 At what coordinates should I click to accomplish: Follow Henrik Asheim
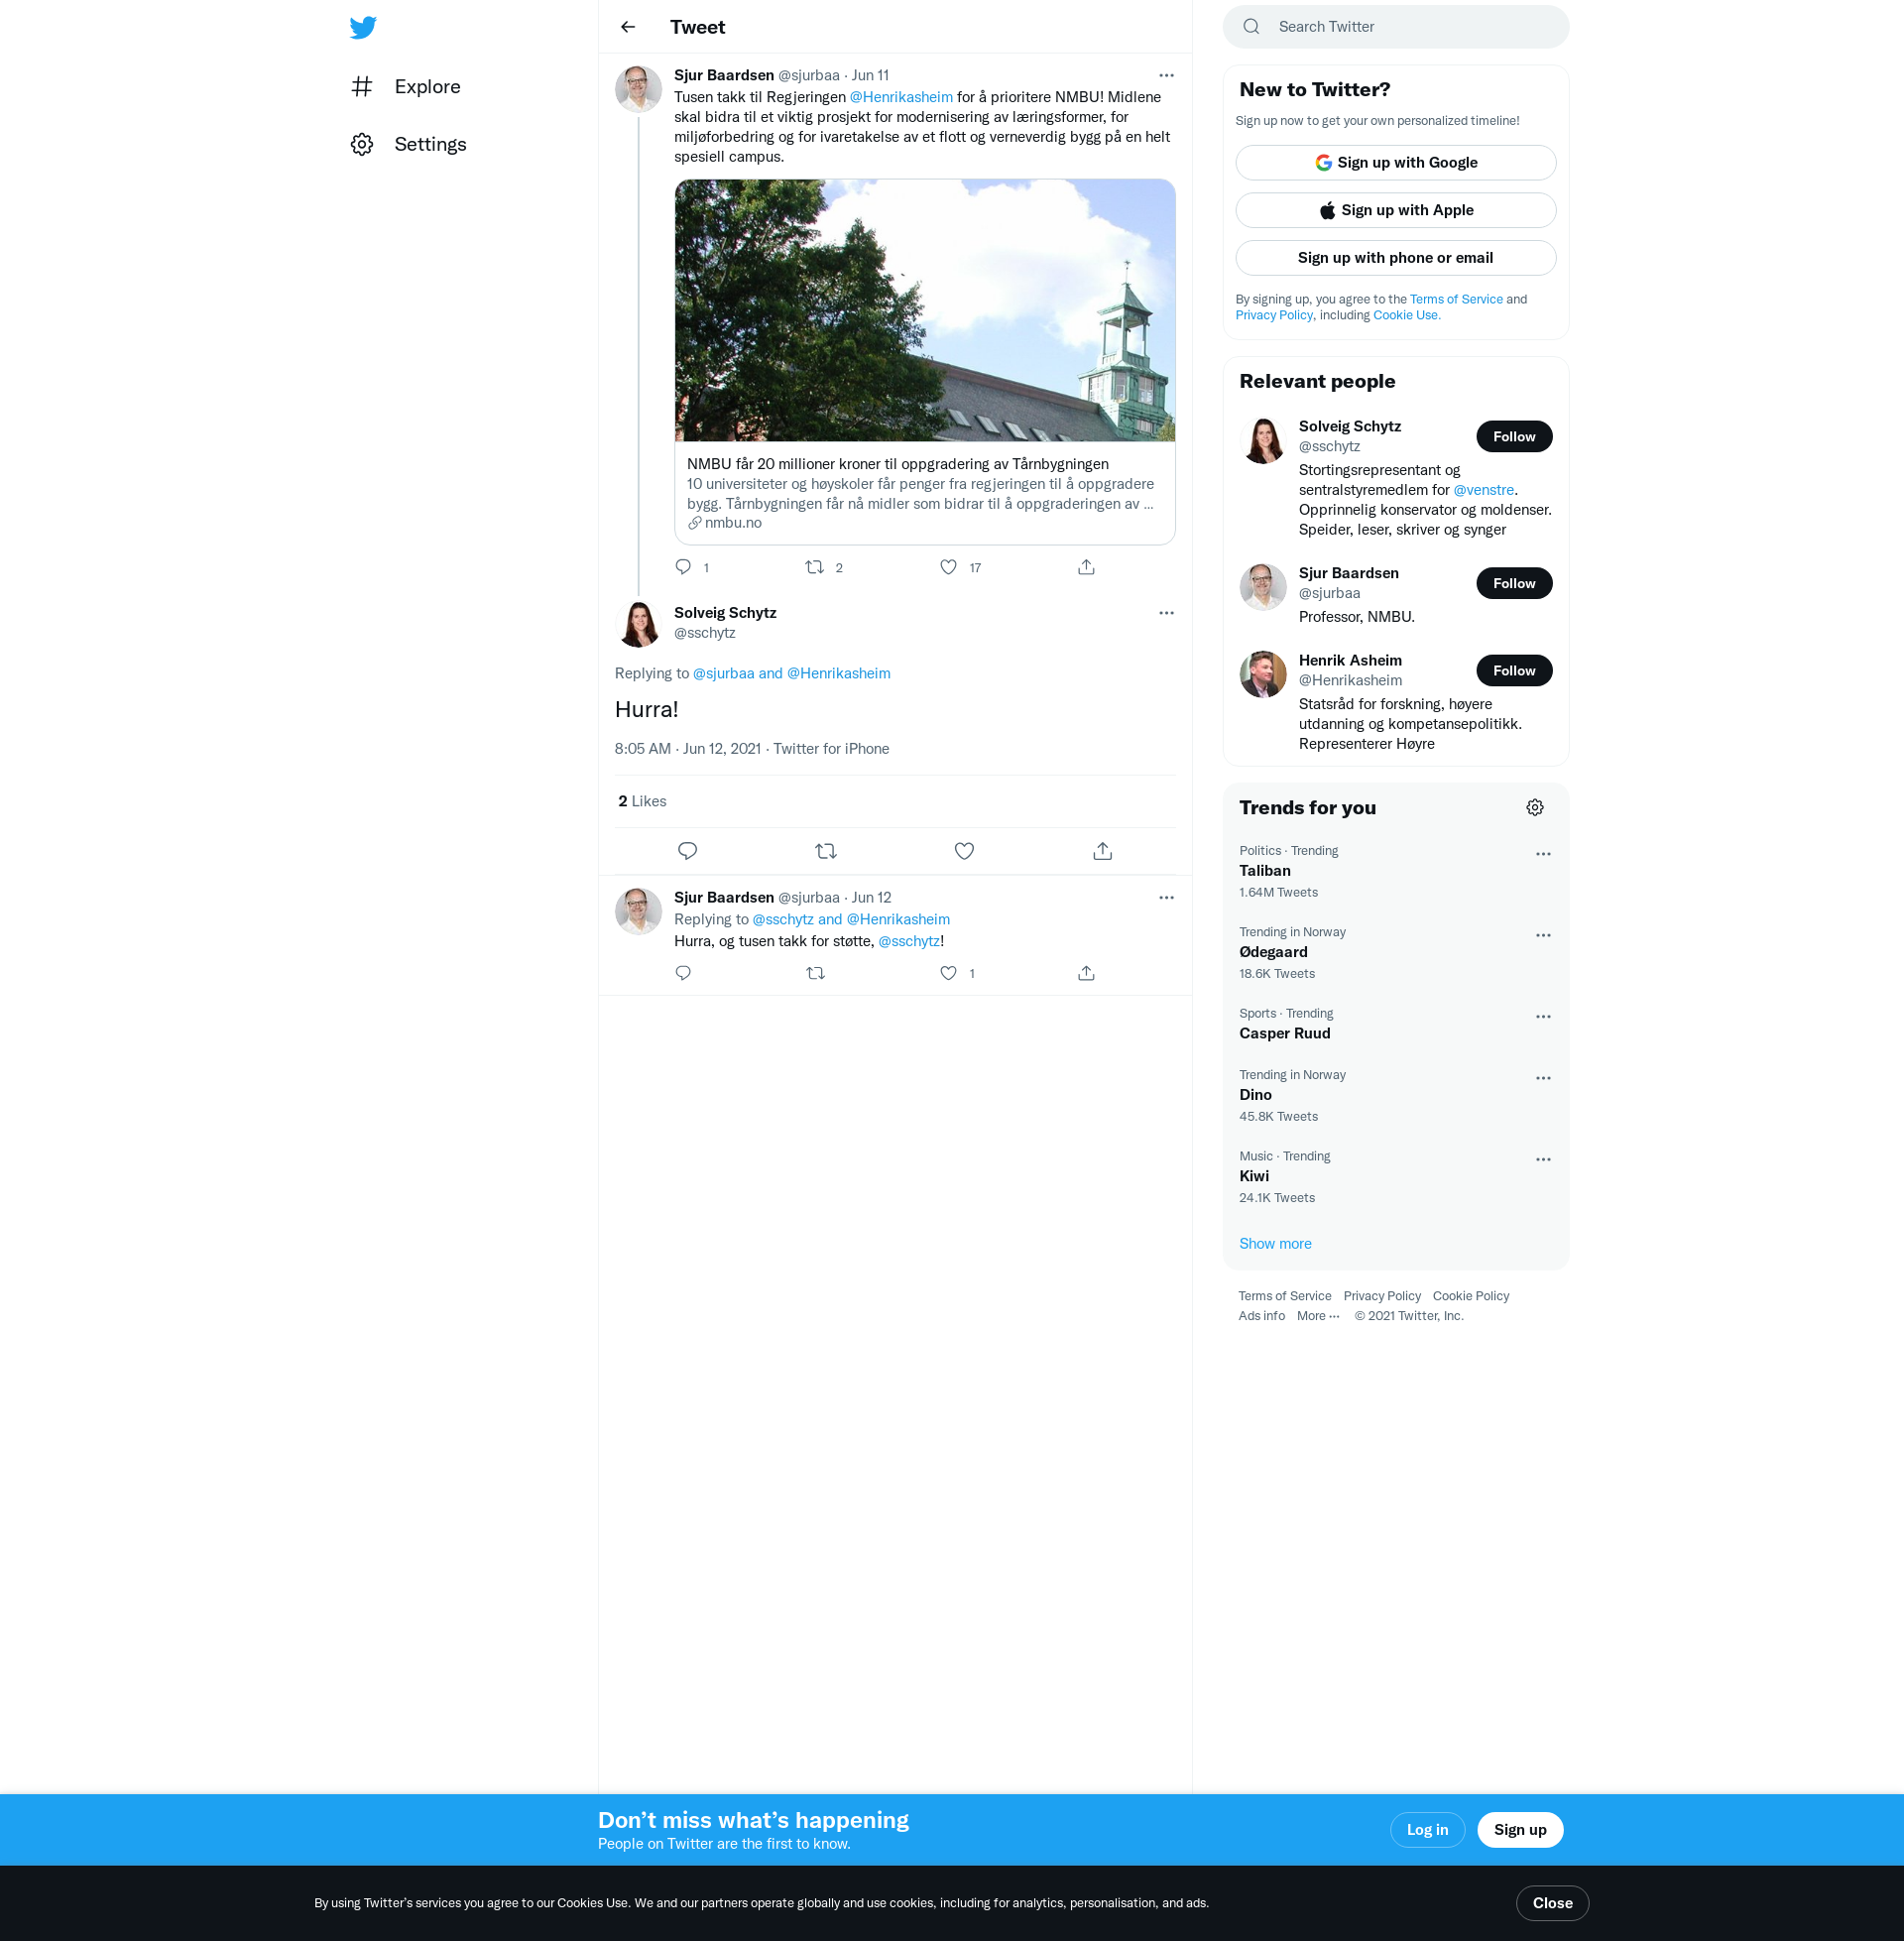pyautogui.click(x=1513, y=671)
